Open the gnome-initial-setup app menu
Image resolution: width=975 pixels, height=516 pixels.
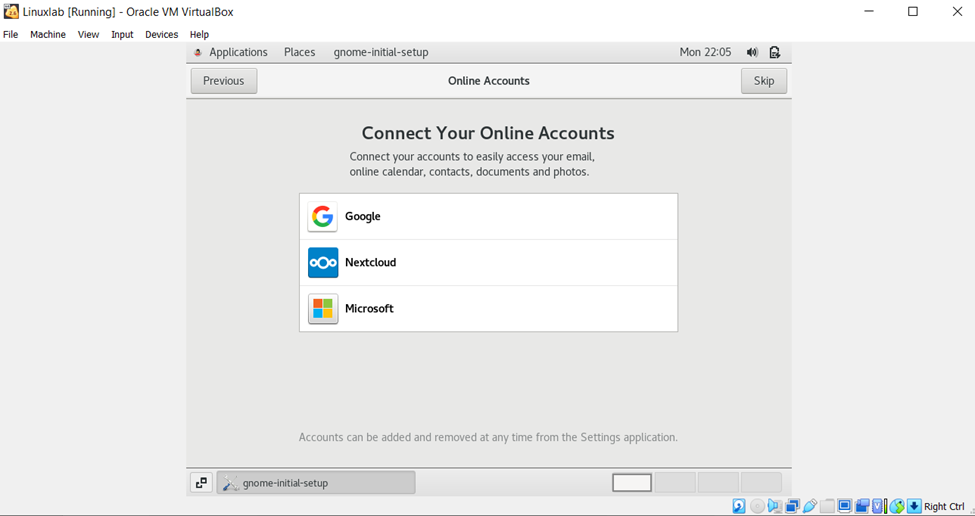[x=381, y=52]
